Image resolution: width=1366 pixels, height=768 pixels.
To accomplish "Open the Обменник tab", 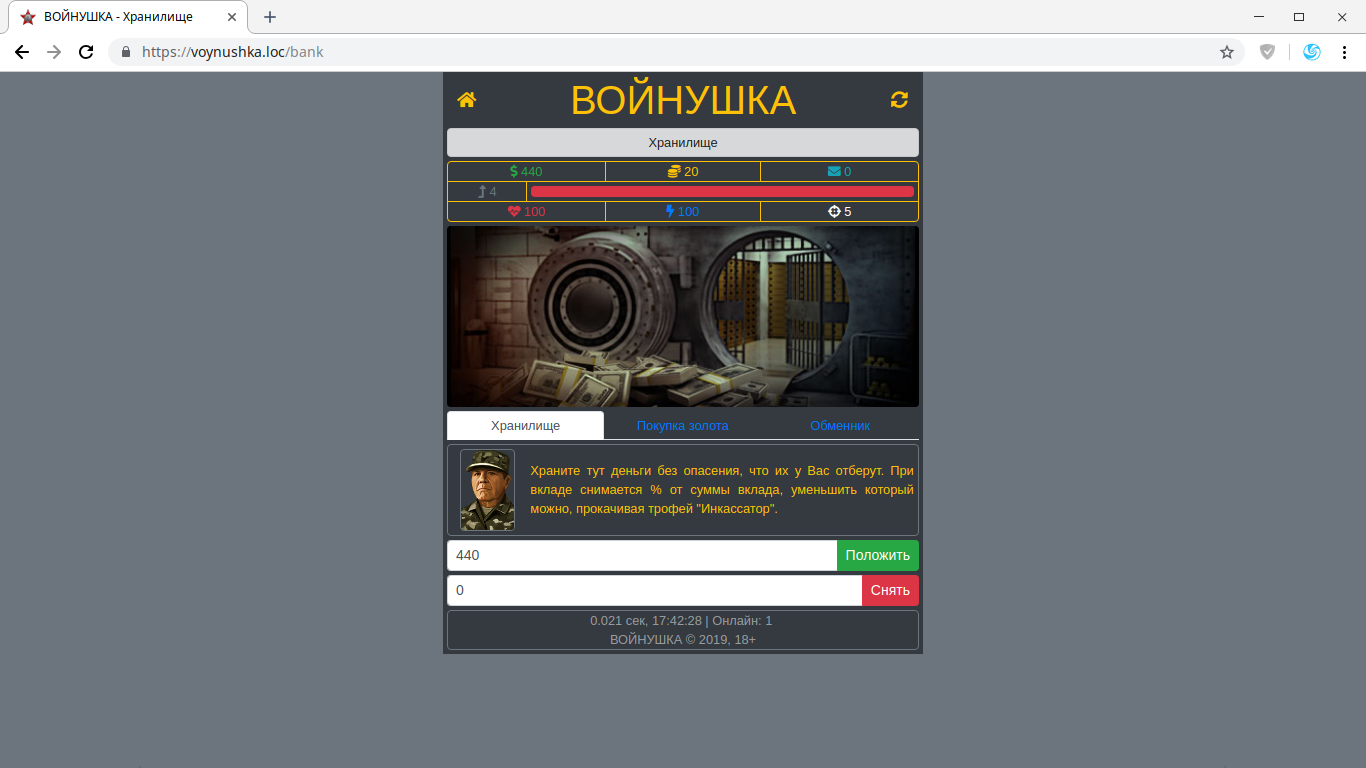I will click(840, 426).
